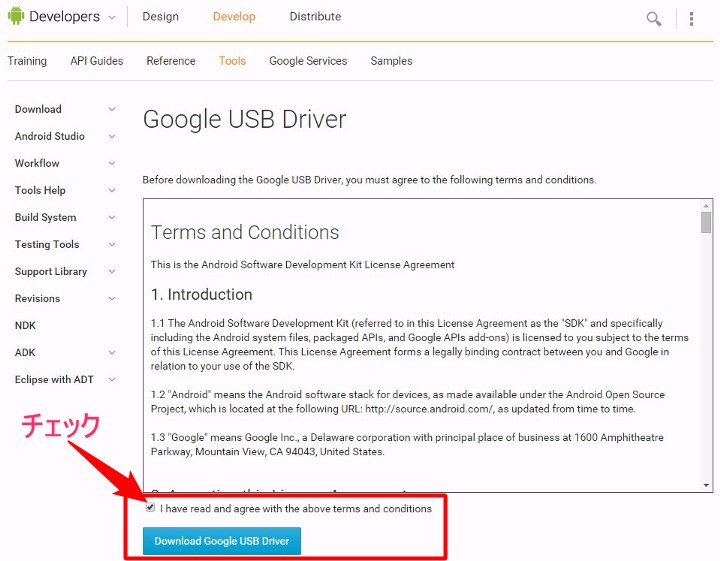Switch to the Design tab
The height and width of the screenshot is (561, 720).
click(160, 17)
